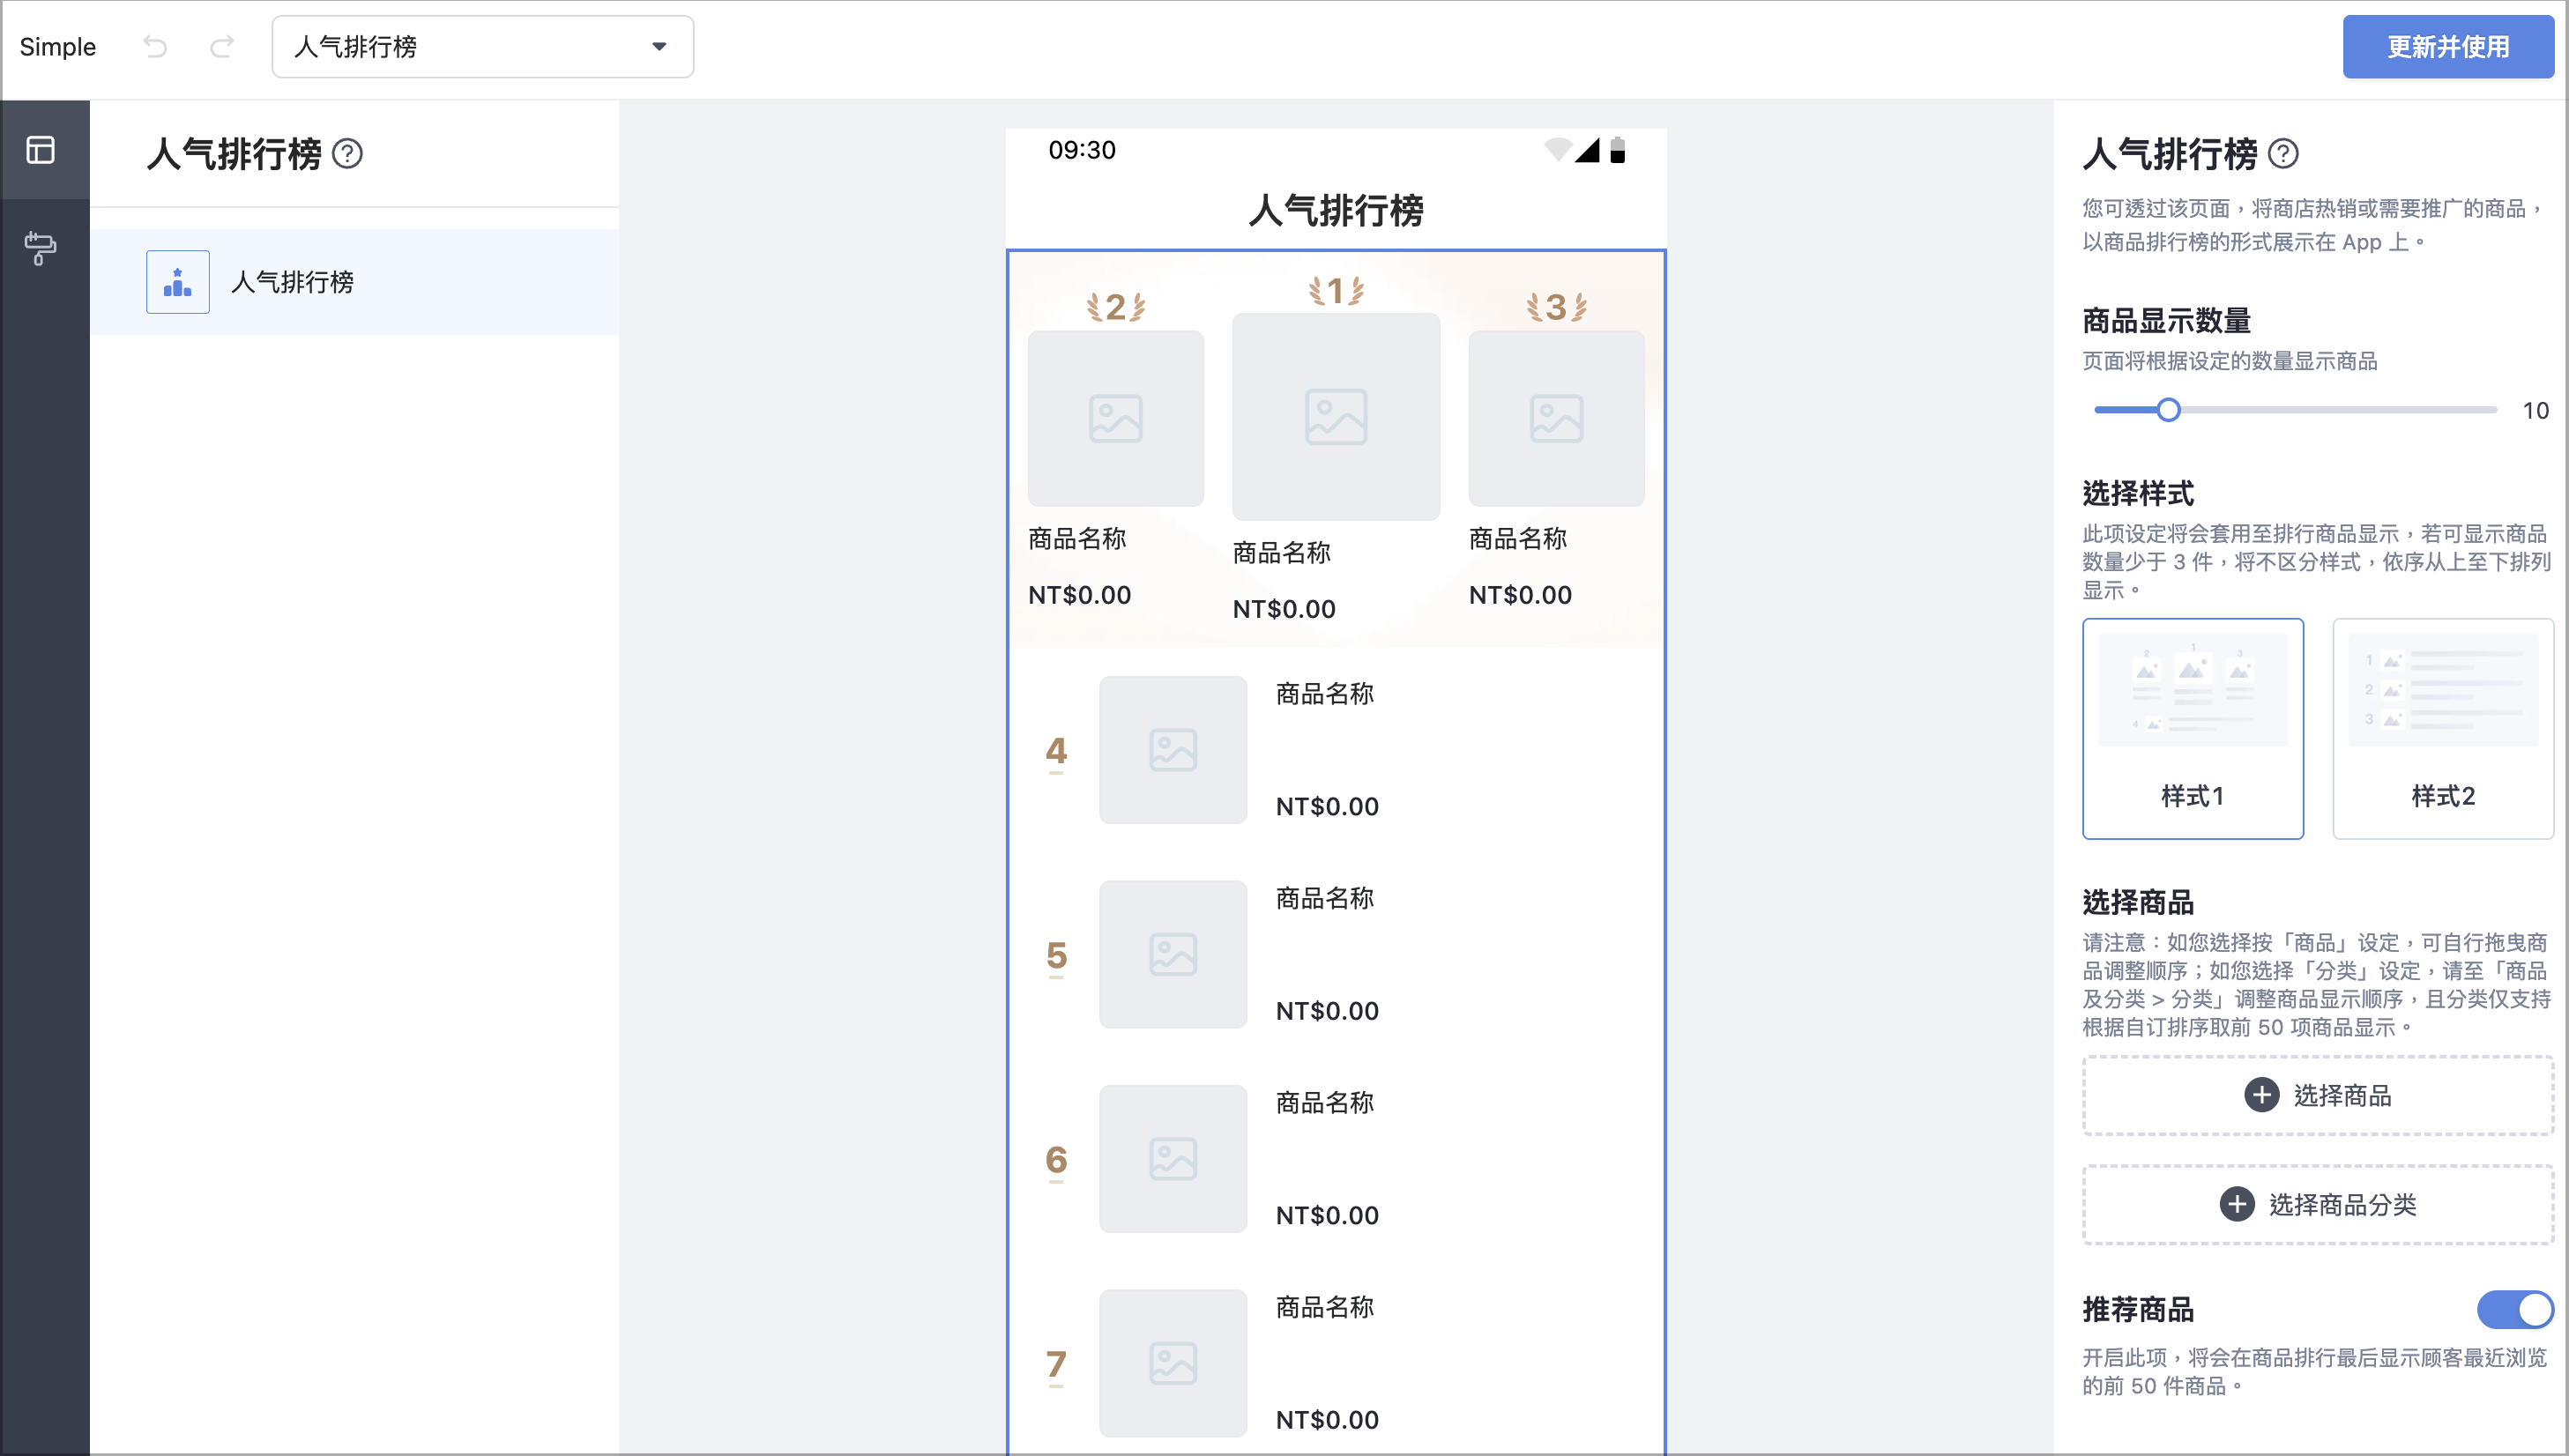The height and width of the screenshot is (1456, 2569).
Task: Click the 09:30 time in preview
Action: [x=1082, y=150]
